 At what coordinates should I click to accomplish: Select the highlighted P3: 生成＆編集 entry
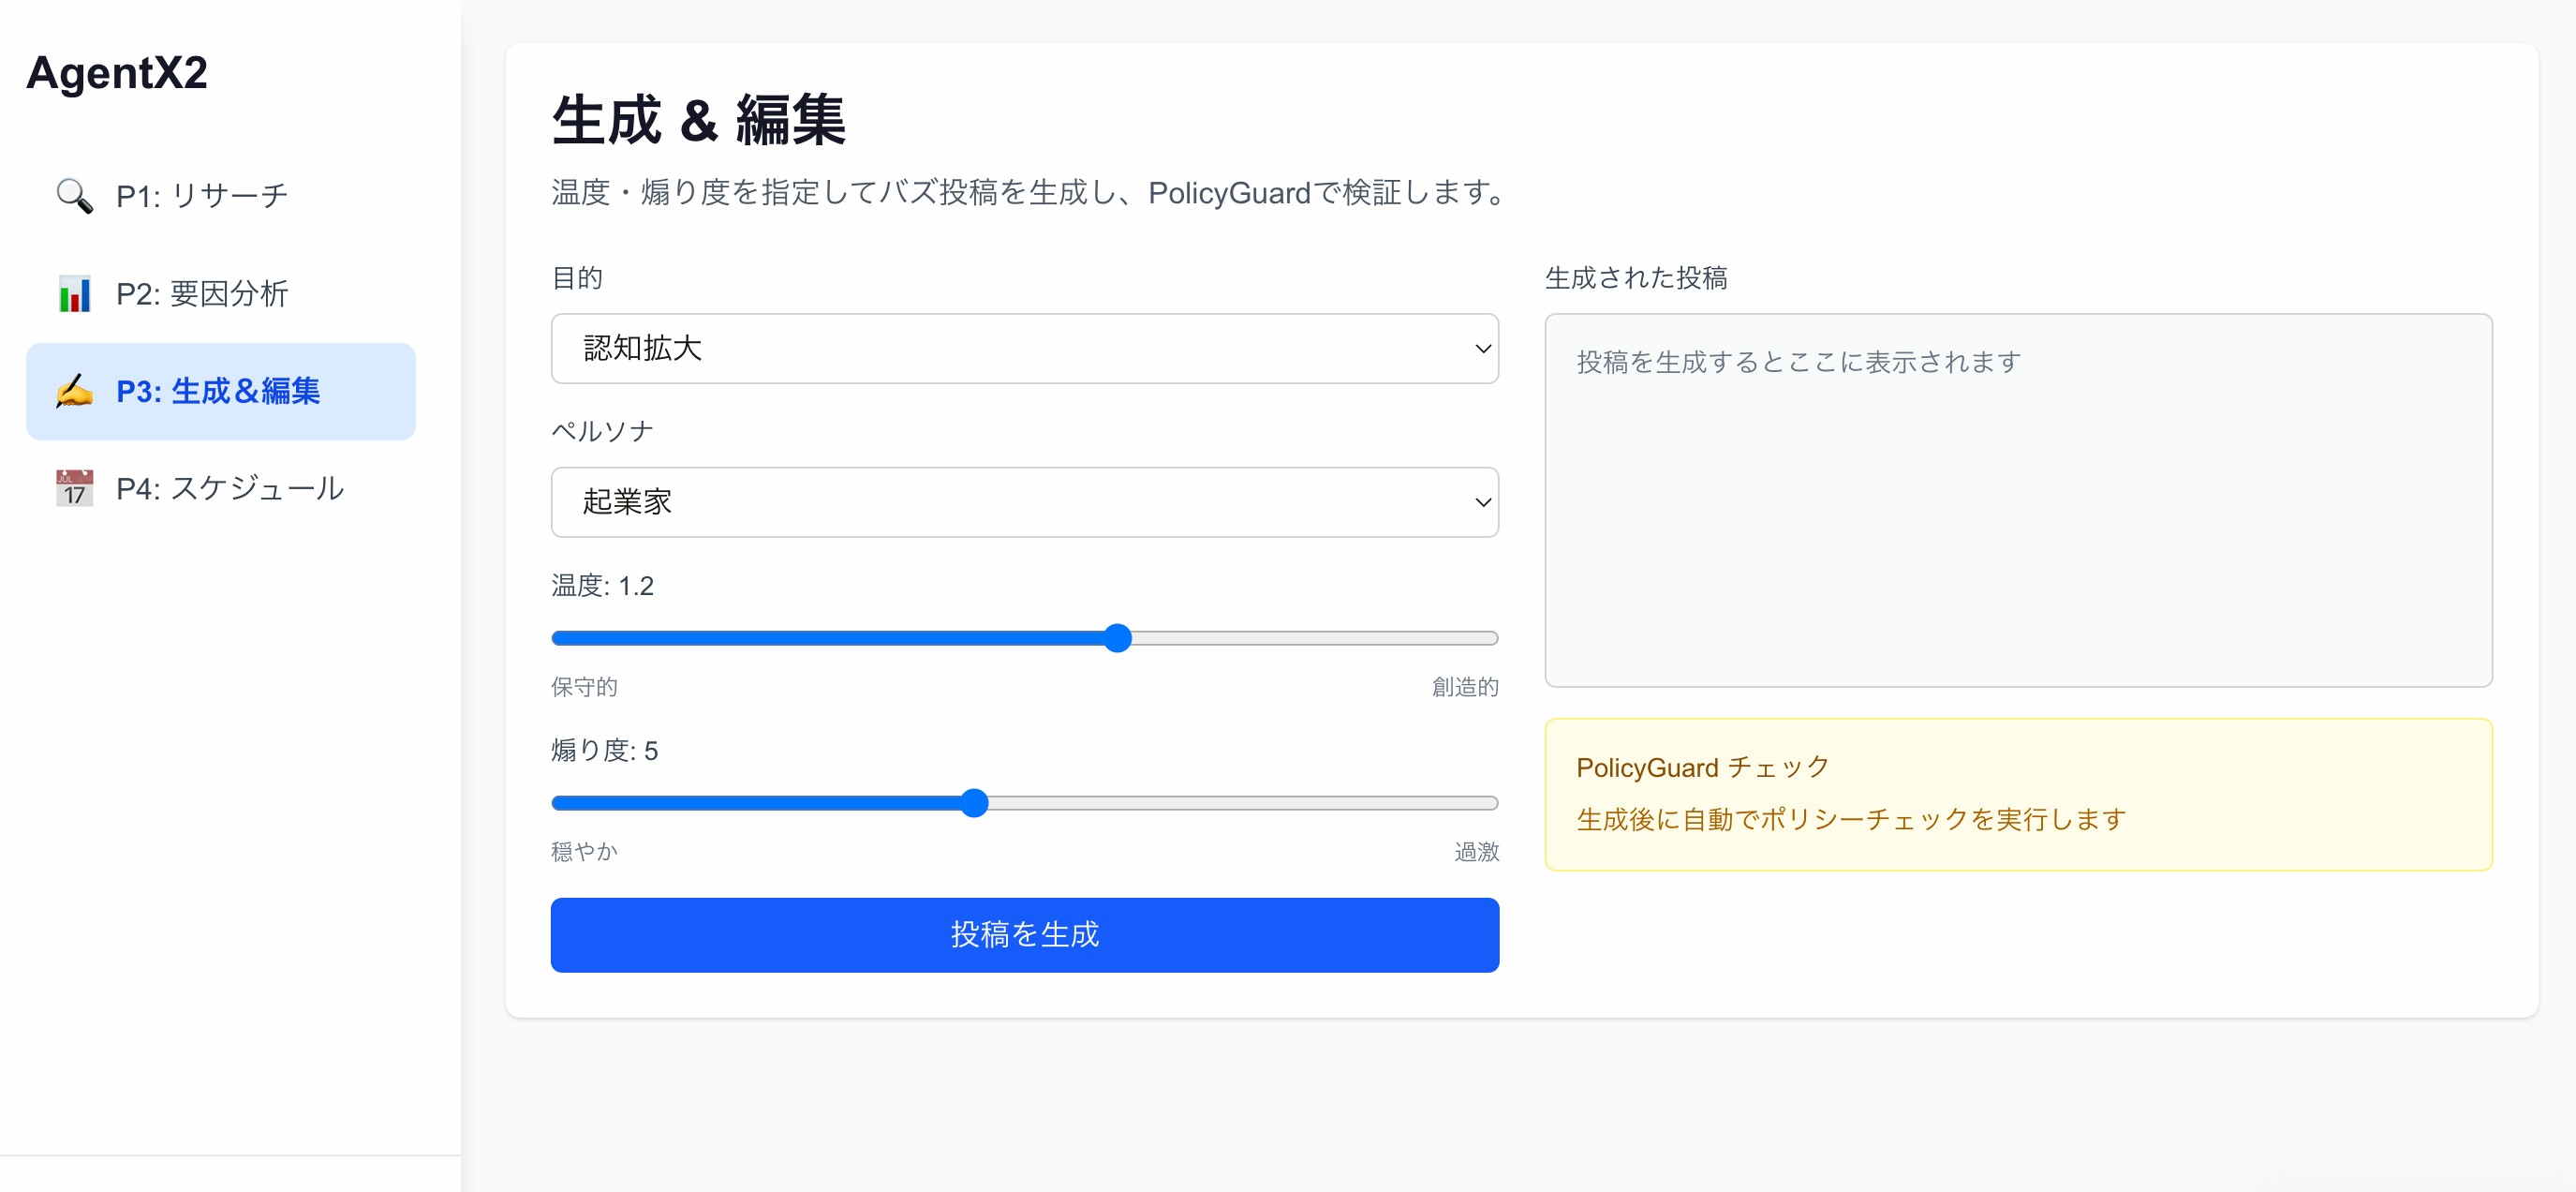click(220, 392)
